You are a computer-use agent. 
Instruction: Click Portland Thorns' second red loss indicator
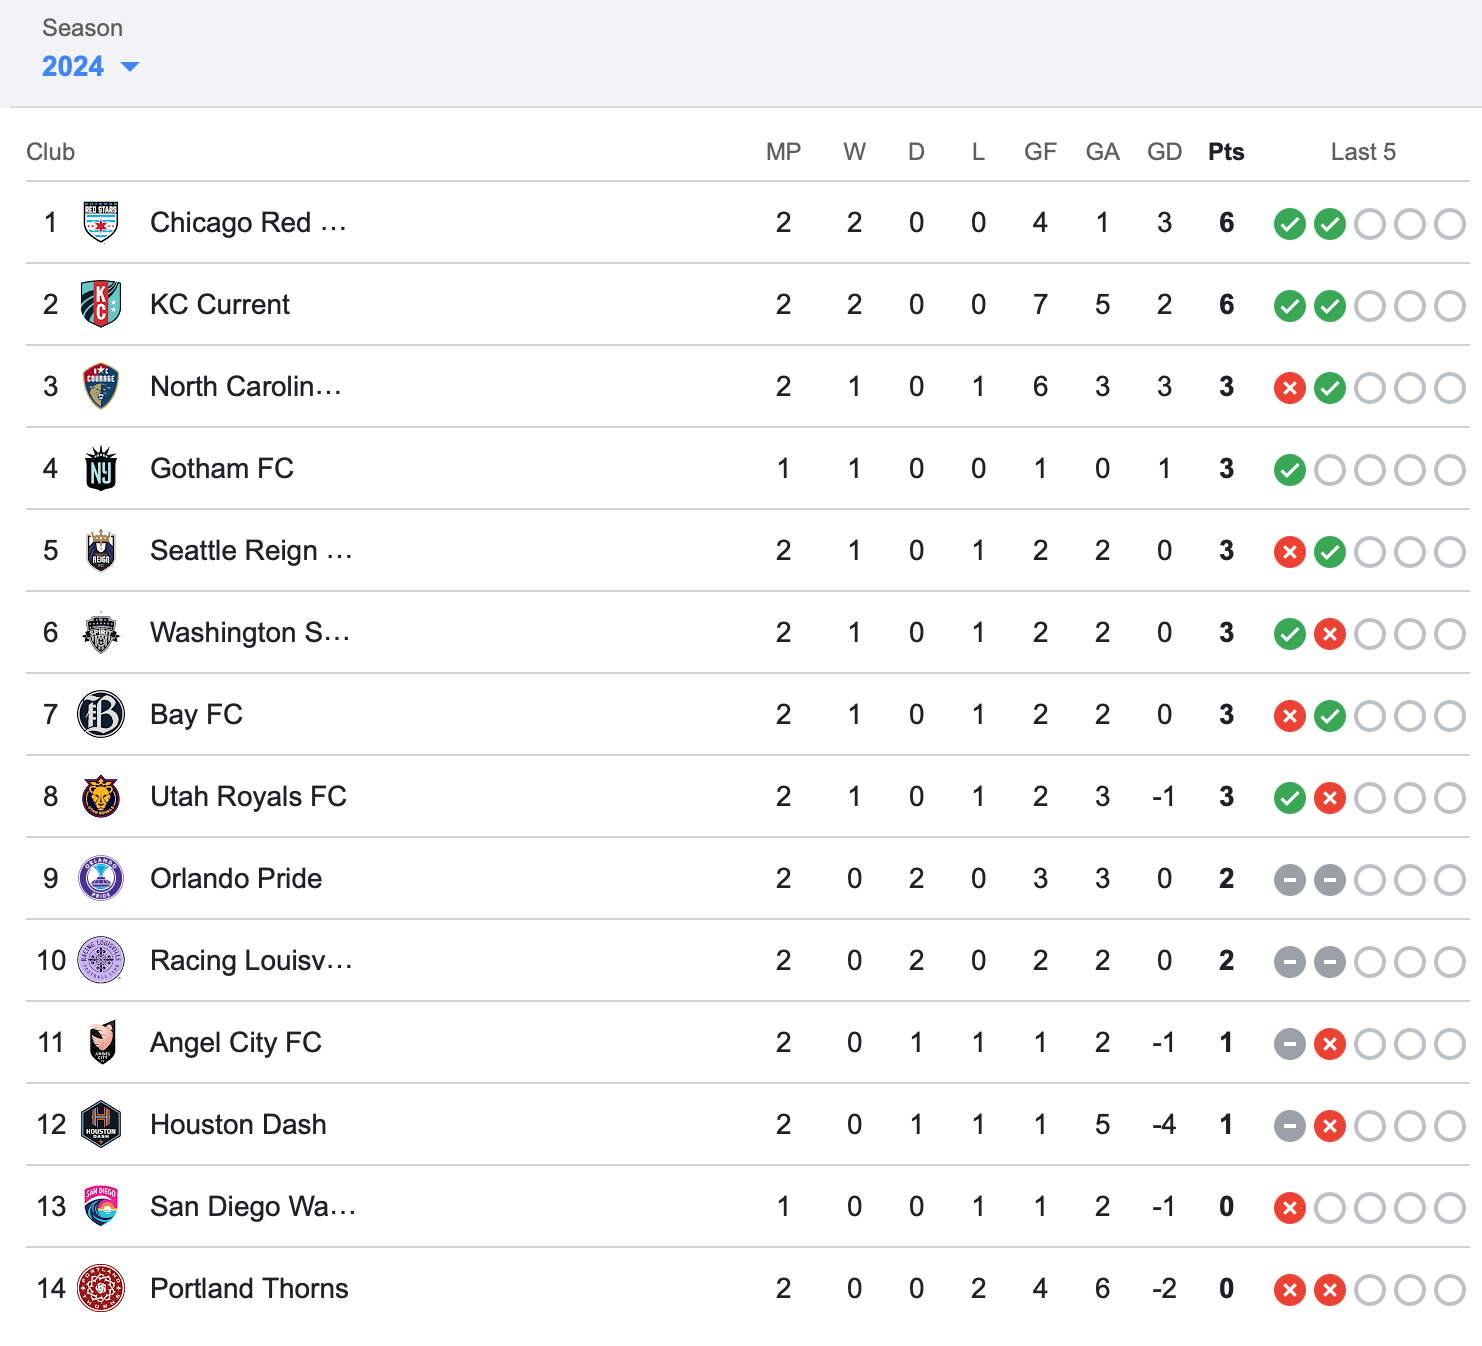[1330, 1290]
